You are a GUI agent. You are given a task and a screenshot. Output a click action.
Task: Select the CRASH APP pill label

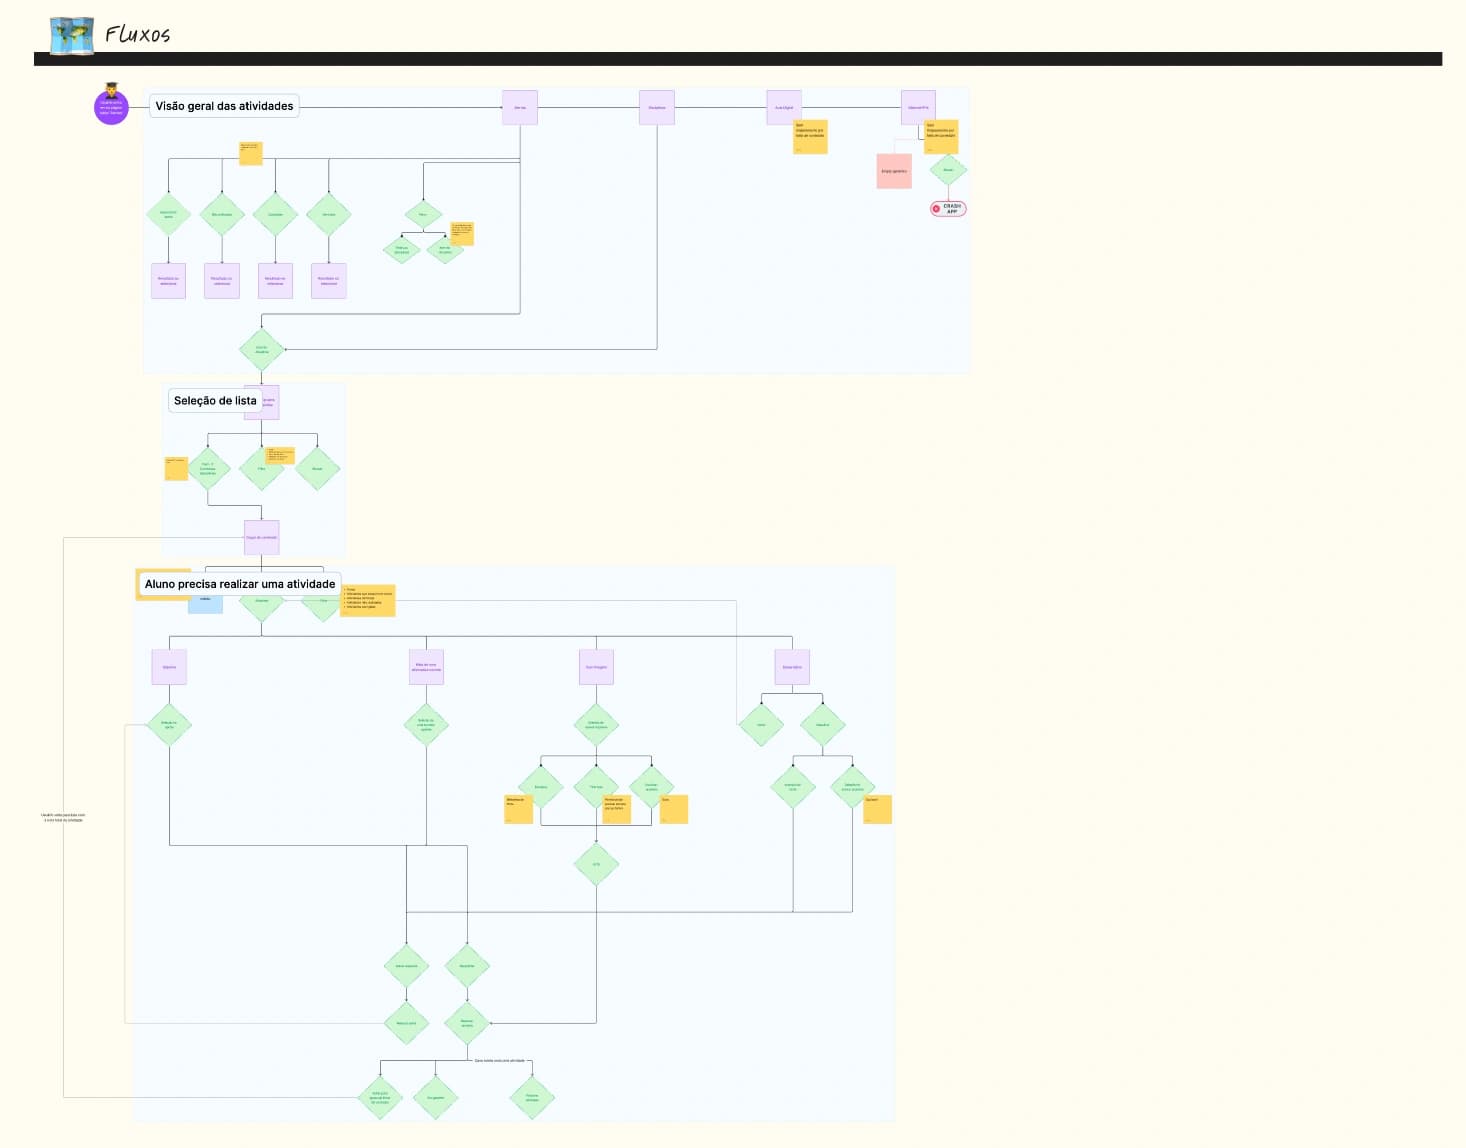pos(948,209)
